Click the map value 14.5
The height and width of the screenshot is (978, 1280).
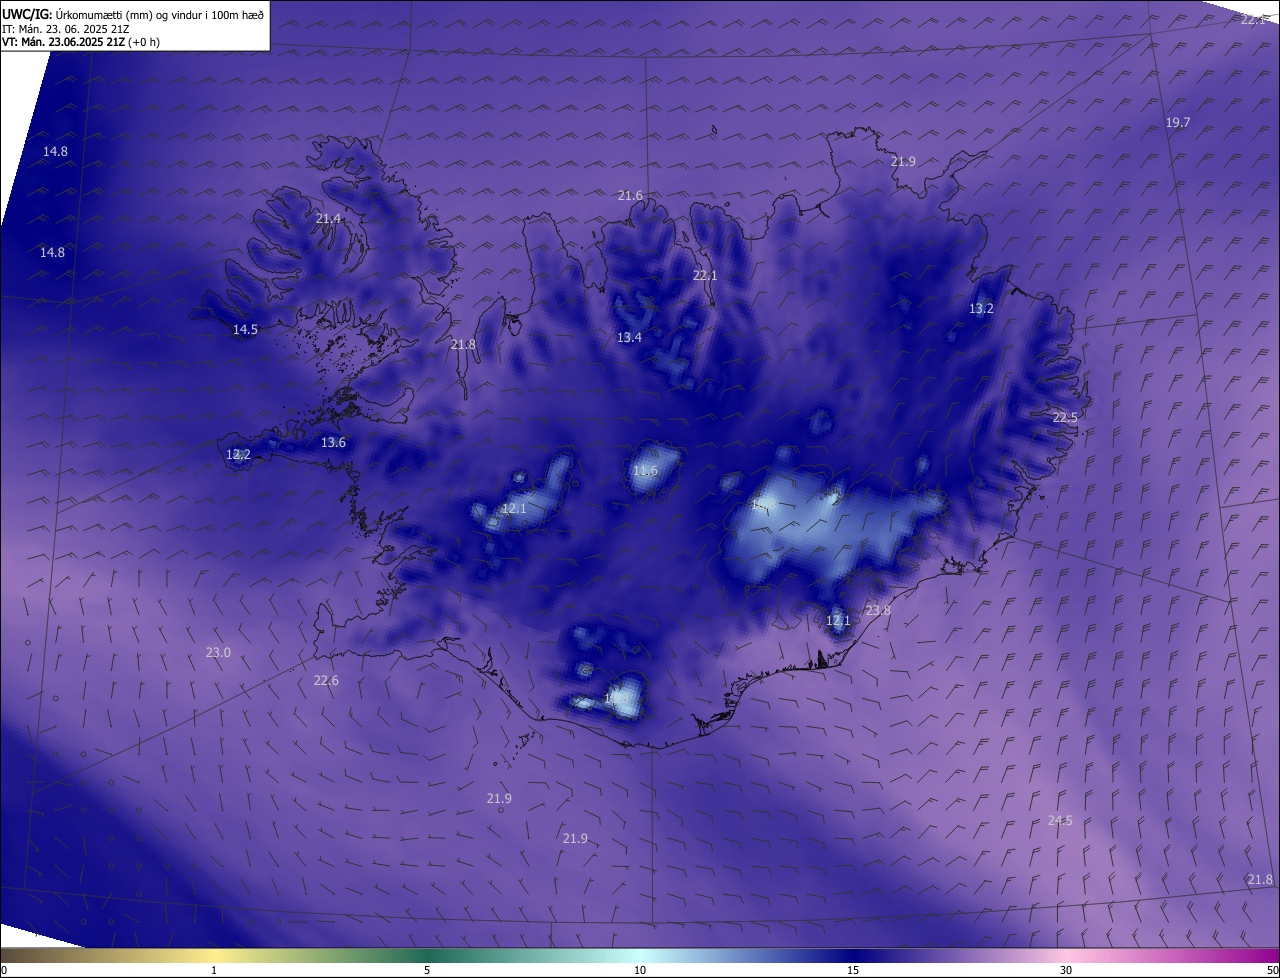(245, 329)
